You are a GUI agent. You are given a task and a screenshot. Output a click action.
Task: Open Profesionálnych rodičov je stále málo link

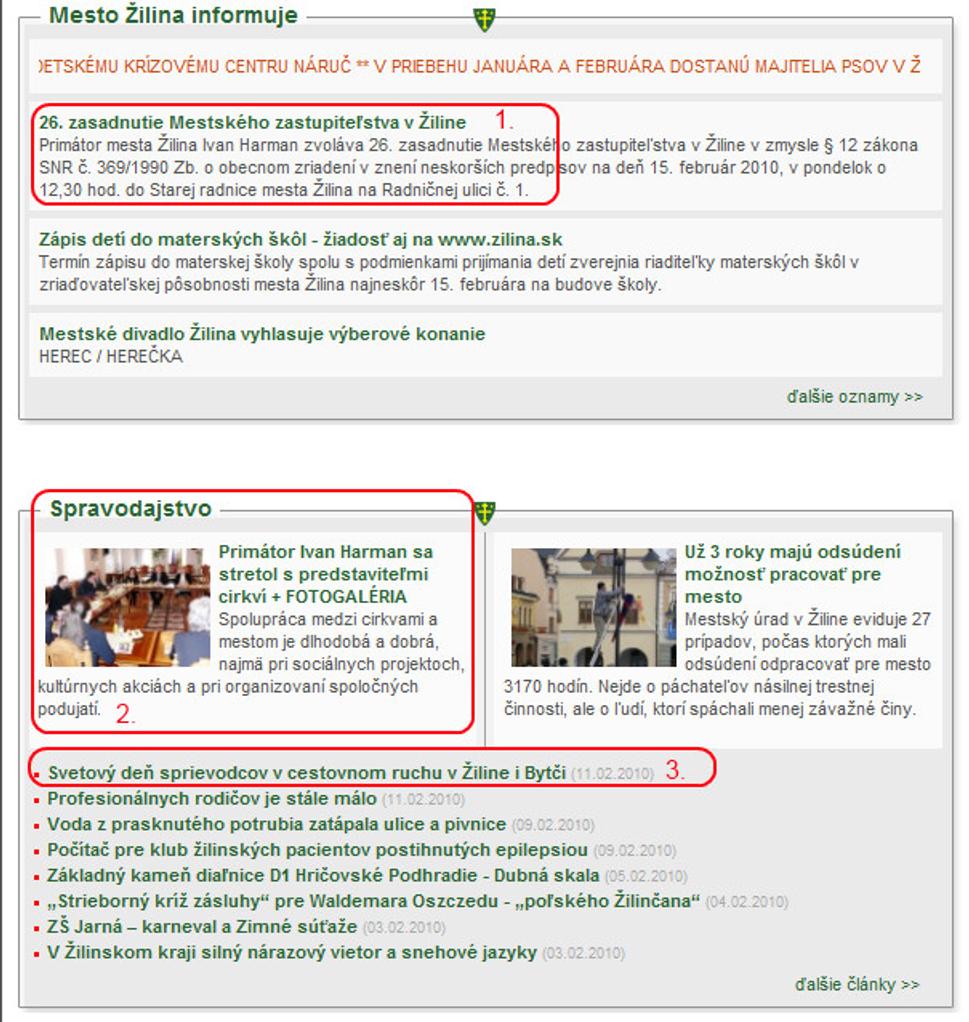(212, 798)
